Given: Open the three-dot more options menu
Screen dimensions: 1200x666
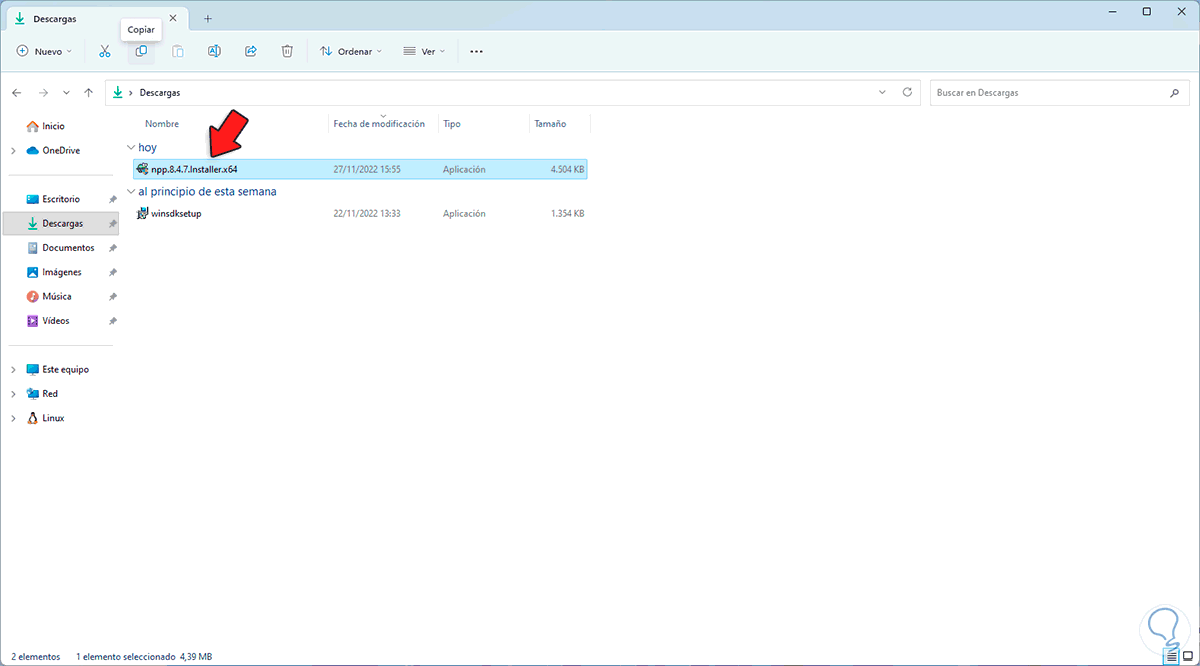Looking at the screenshot, I should click(476, 51).
